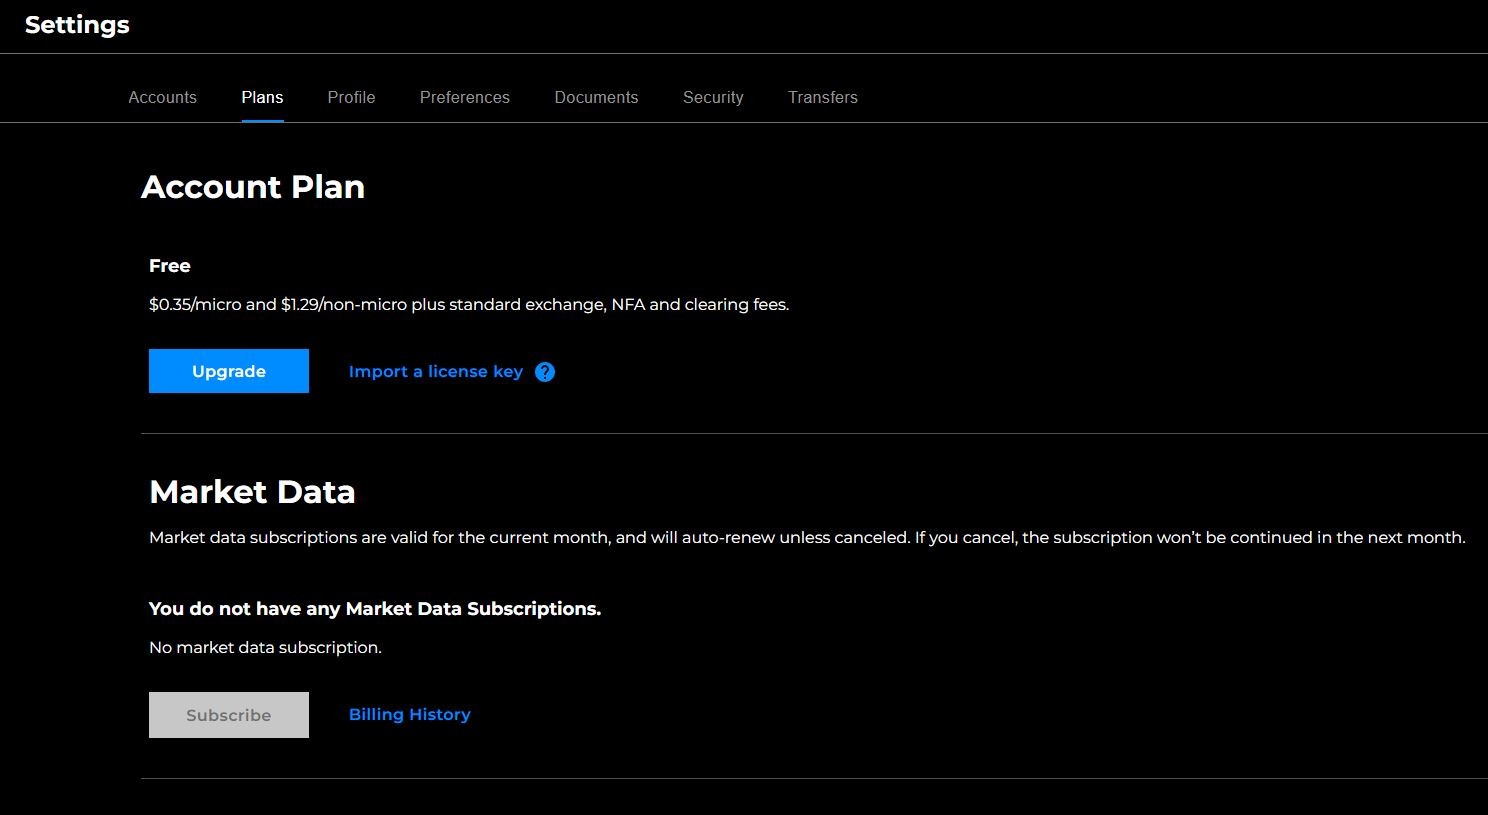
Task: Open the Billing History link
Action: [410, 714]
